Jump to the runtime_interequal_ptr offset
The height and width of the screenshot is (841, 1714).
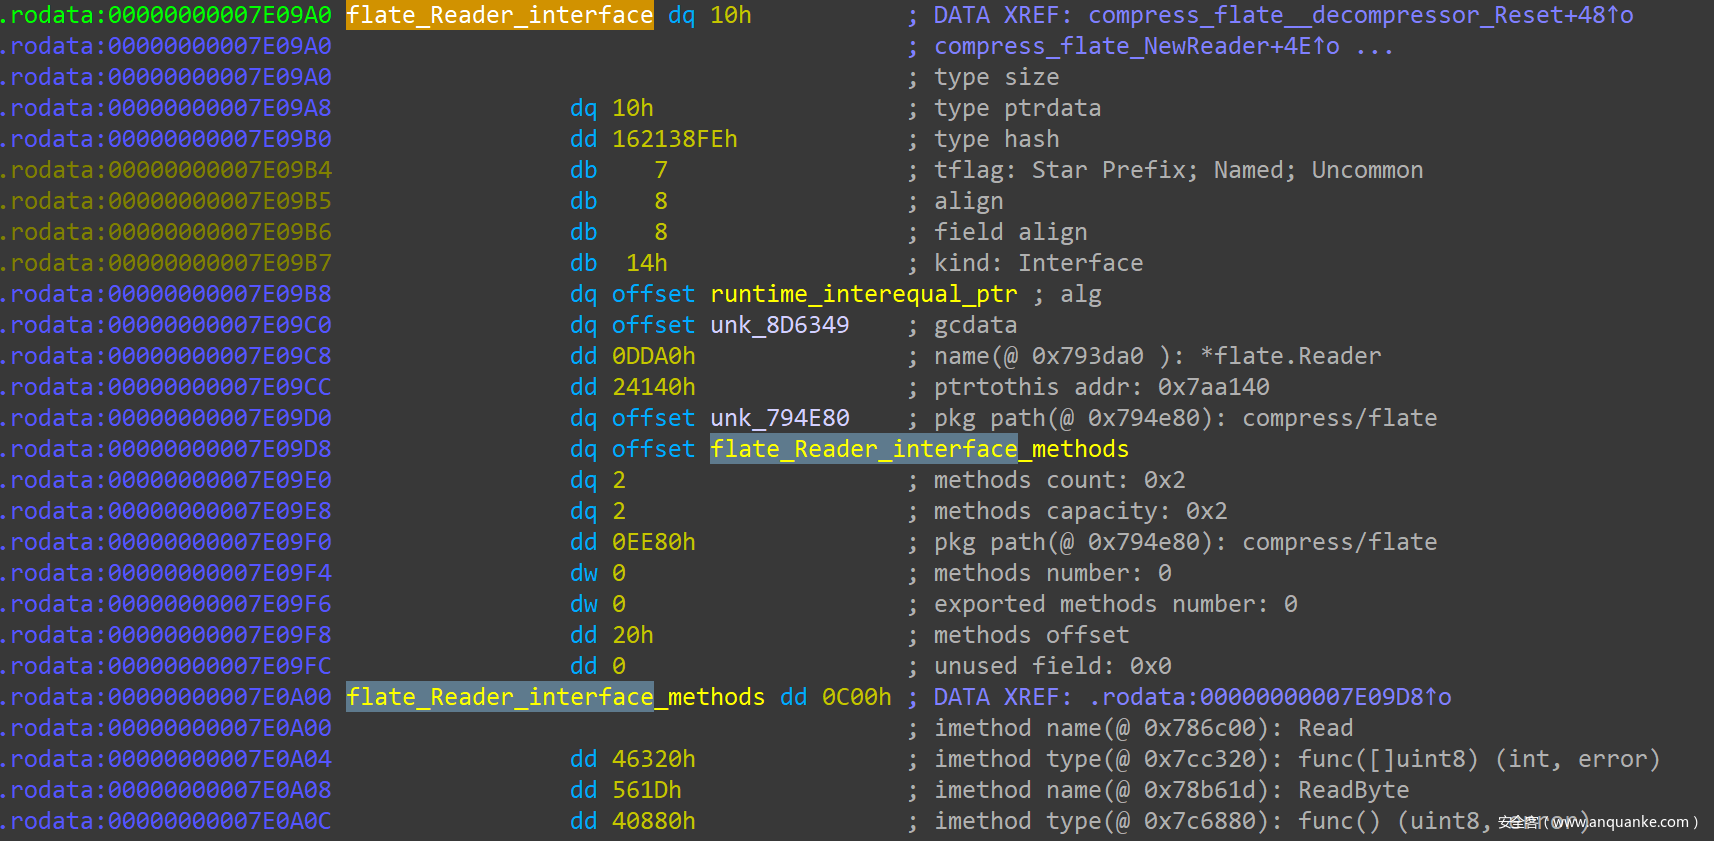click(x=863, y=294)
